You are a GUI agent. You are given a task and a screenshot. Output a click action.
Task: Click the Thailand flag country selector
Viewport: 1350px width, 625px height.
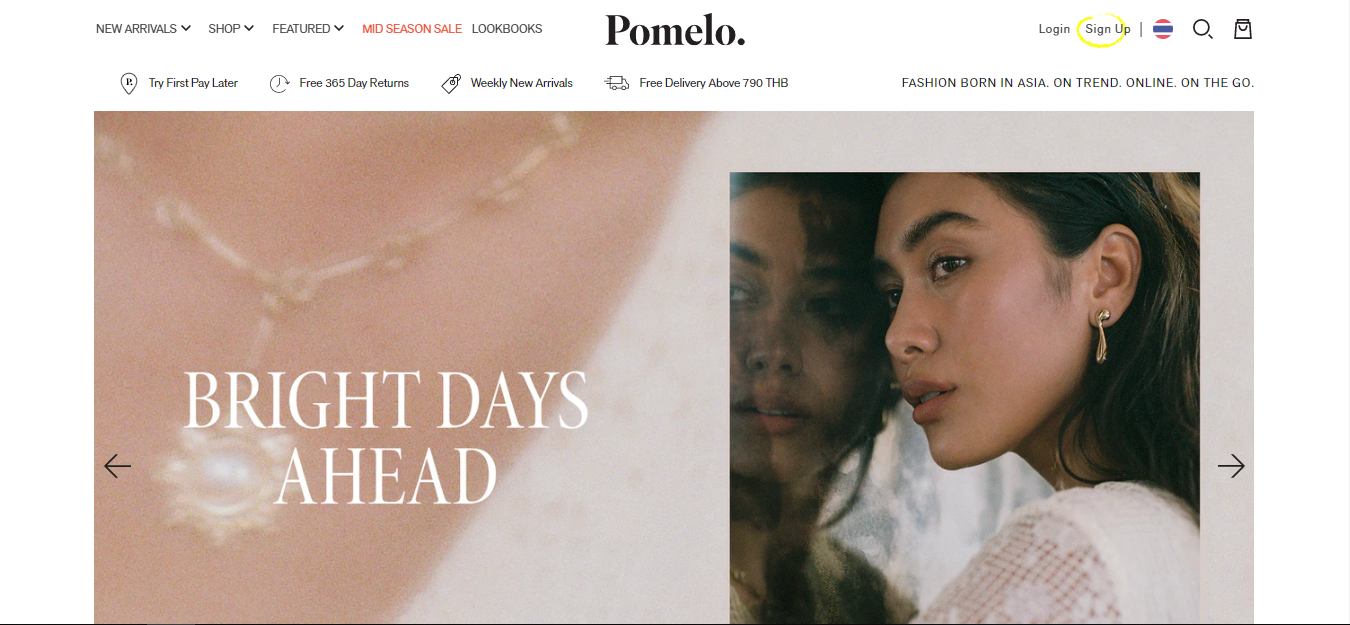(x=1162, y=29)
